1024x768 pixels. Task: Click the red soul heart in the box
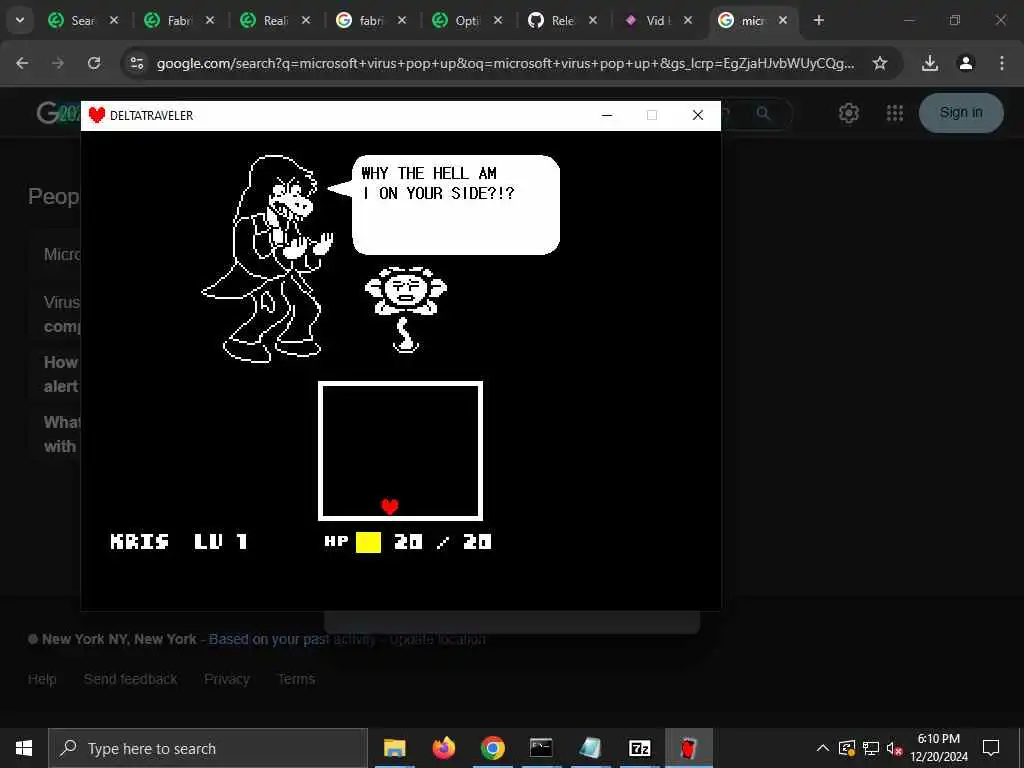pyautogui.click(x=390, y=506)
